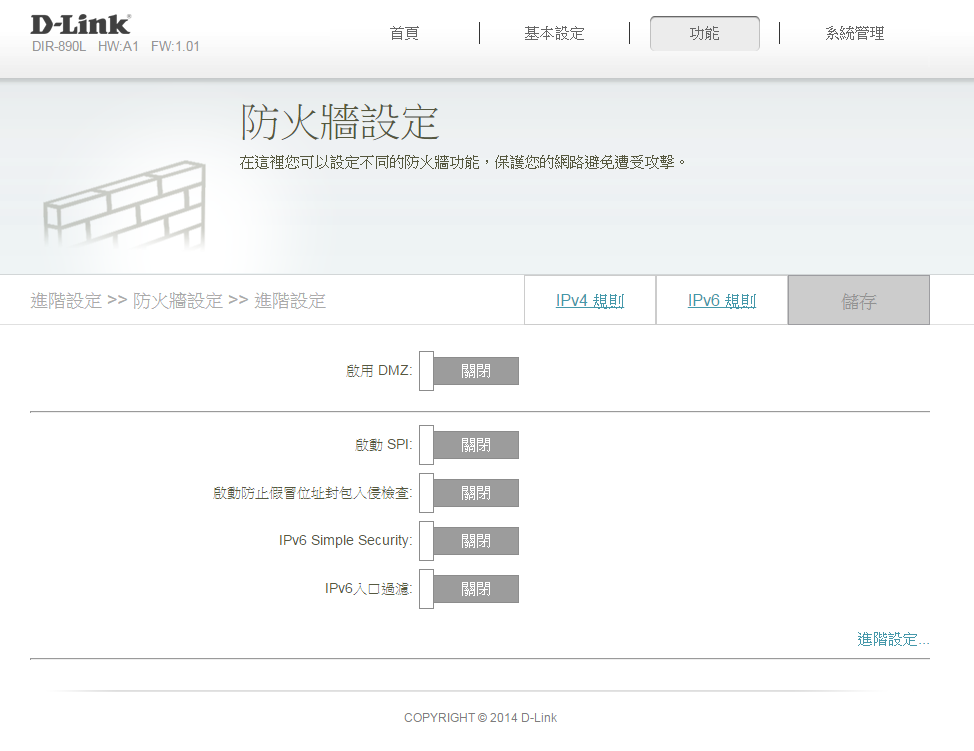Open the 系統管理 menu
The height and width of the screenshot is (751, 974).
(855, 33)
